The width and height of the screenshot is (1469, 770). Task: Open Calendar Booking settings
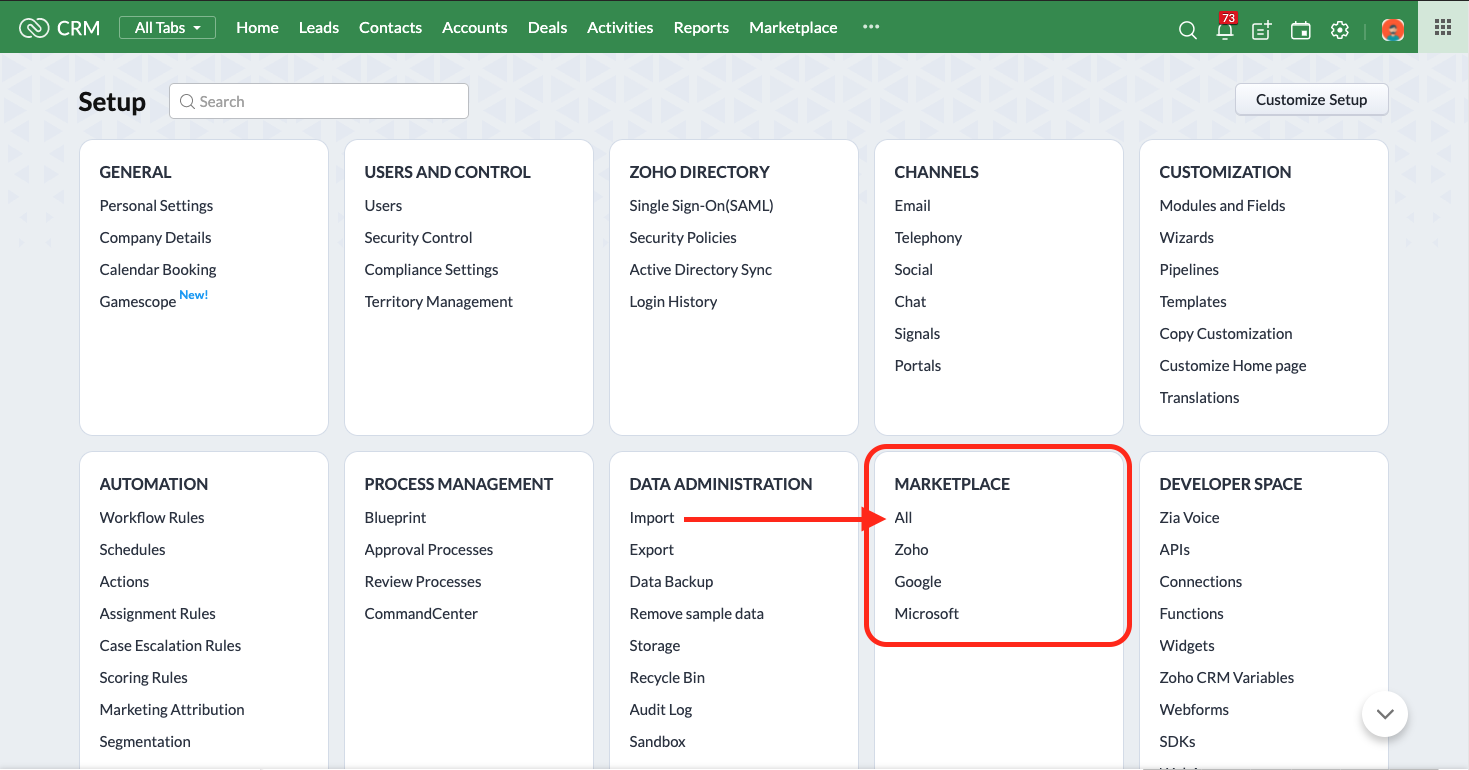(x=158, y=270)
